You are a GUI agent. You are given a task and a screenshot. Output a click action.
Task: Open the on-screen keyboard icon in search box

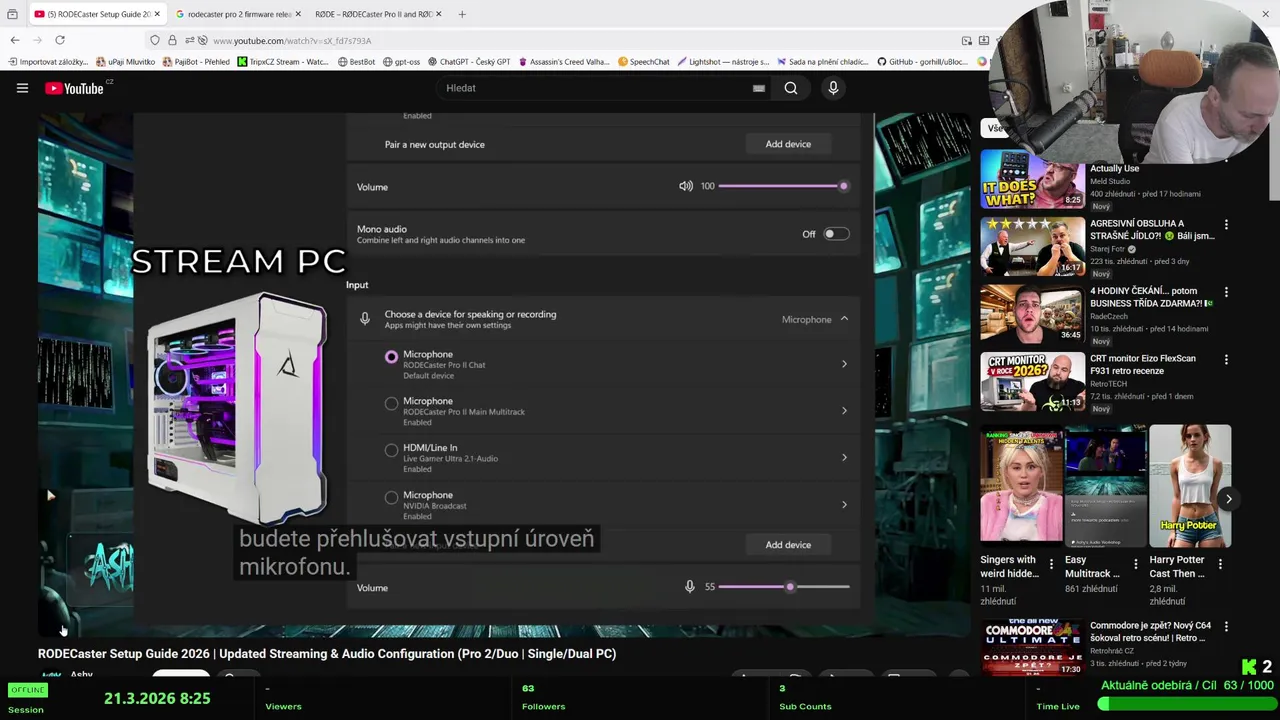coord(759,88)
